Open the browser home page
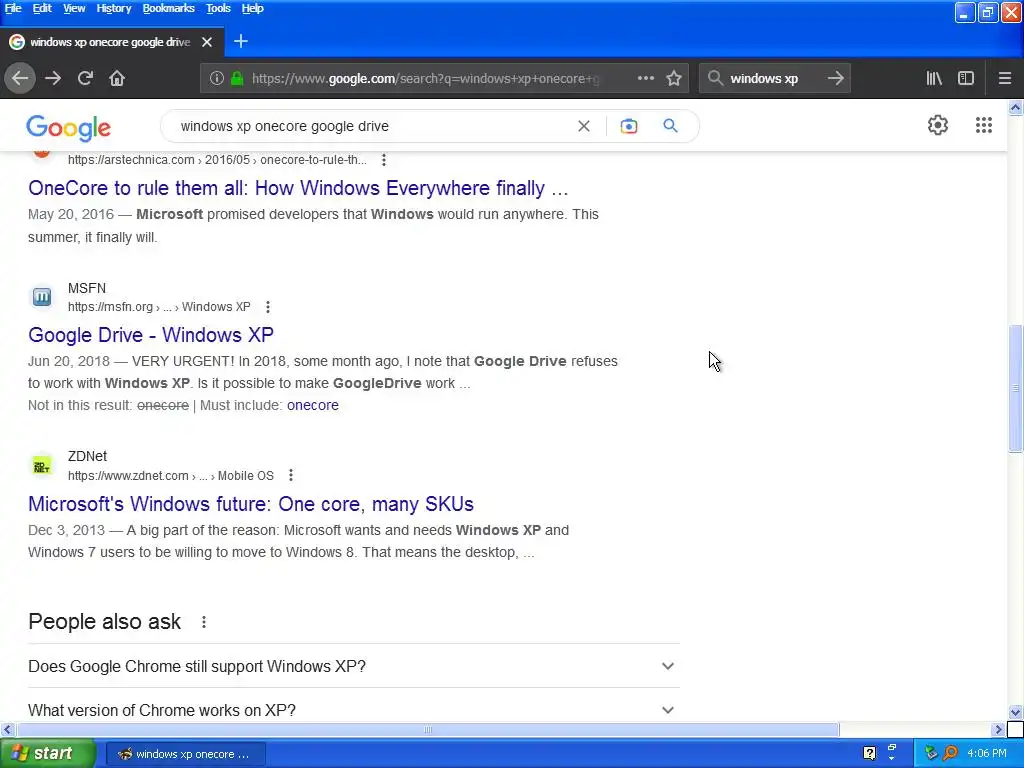 pyautogui.click(x=117, y=78)
